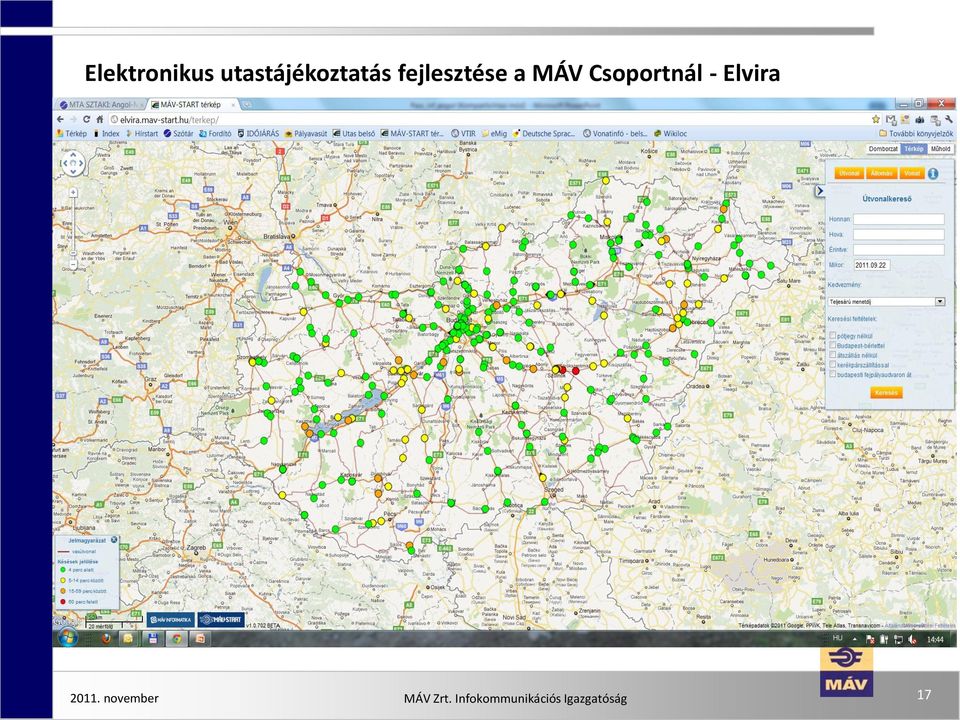Viewport: 960px width, 720px height.
Task: Switch map view to Térkép
Action: (x=914, y=149)
